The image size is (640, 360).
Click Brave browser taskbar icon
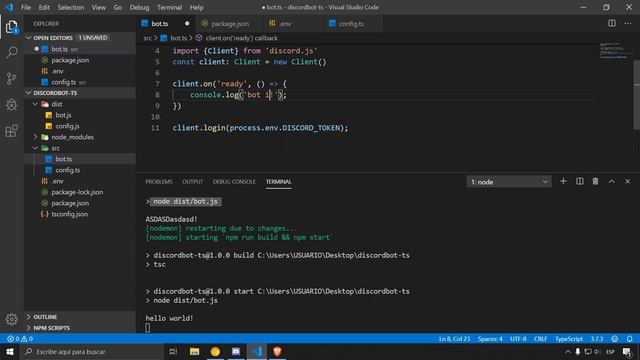point(277,351)
